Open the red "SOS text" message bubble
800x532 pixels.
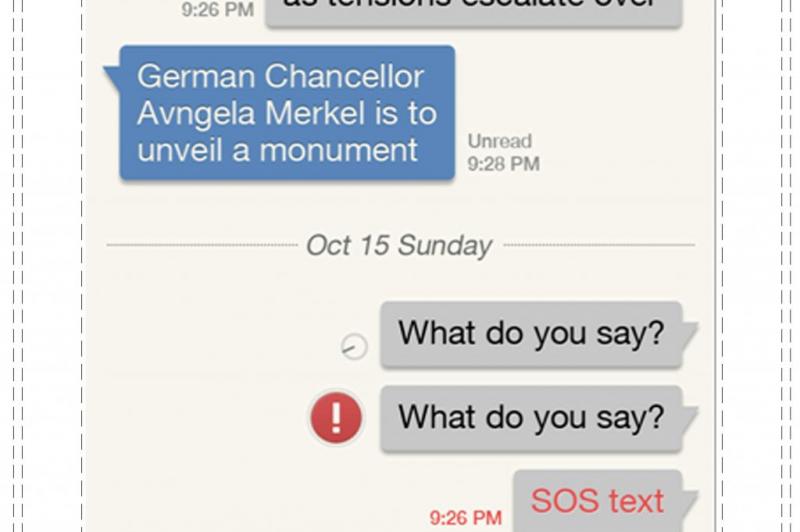pos(597,500)
